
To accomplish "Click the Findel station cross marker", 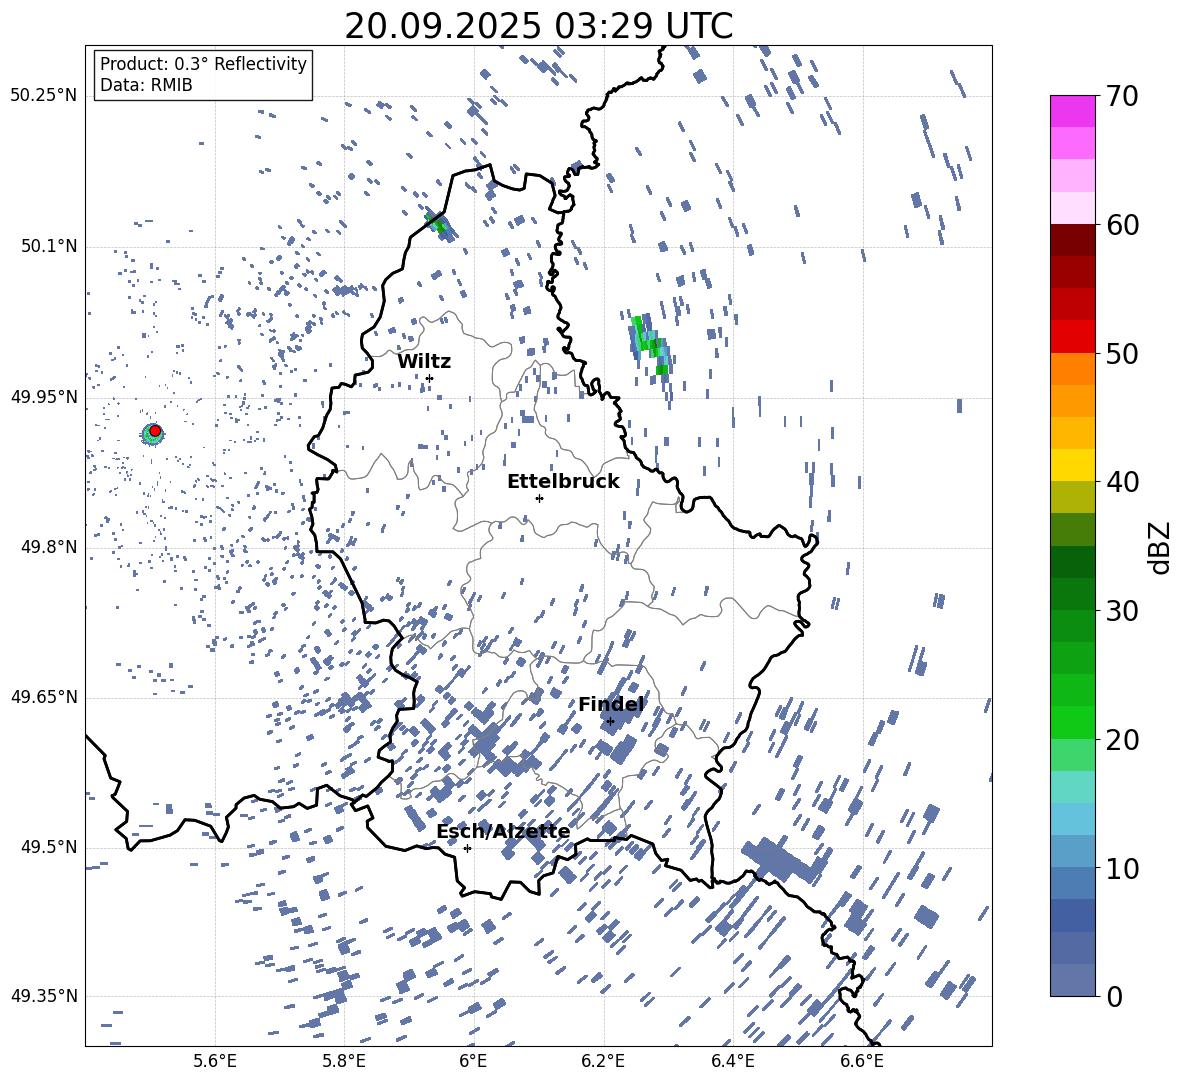I will pos(610,722).
